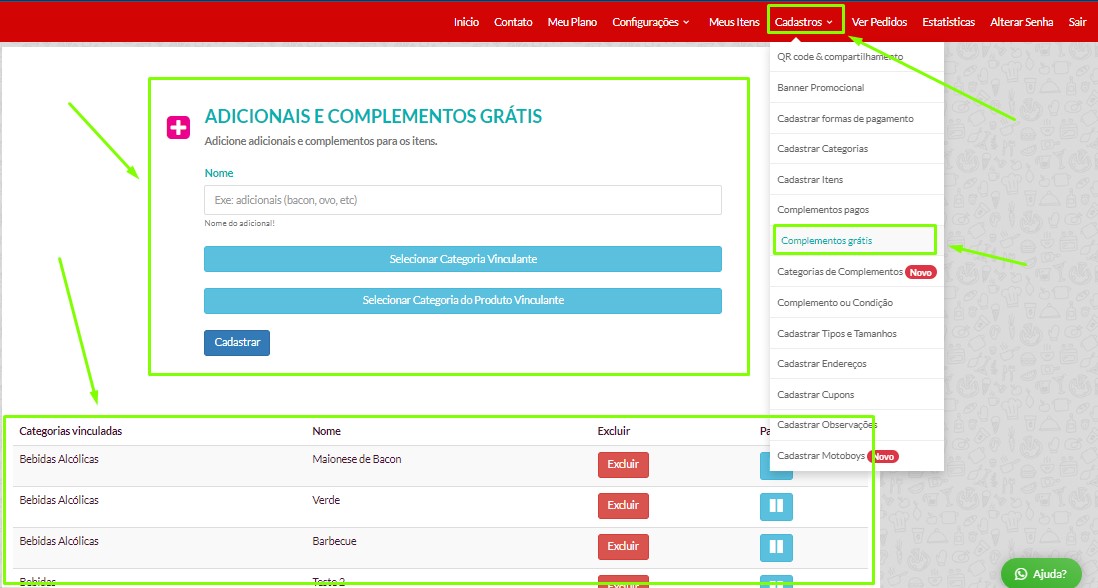Screen dimensions: 1098x588
Task: Open Categorias de Complementos menu item
Action: [839, 272]
